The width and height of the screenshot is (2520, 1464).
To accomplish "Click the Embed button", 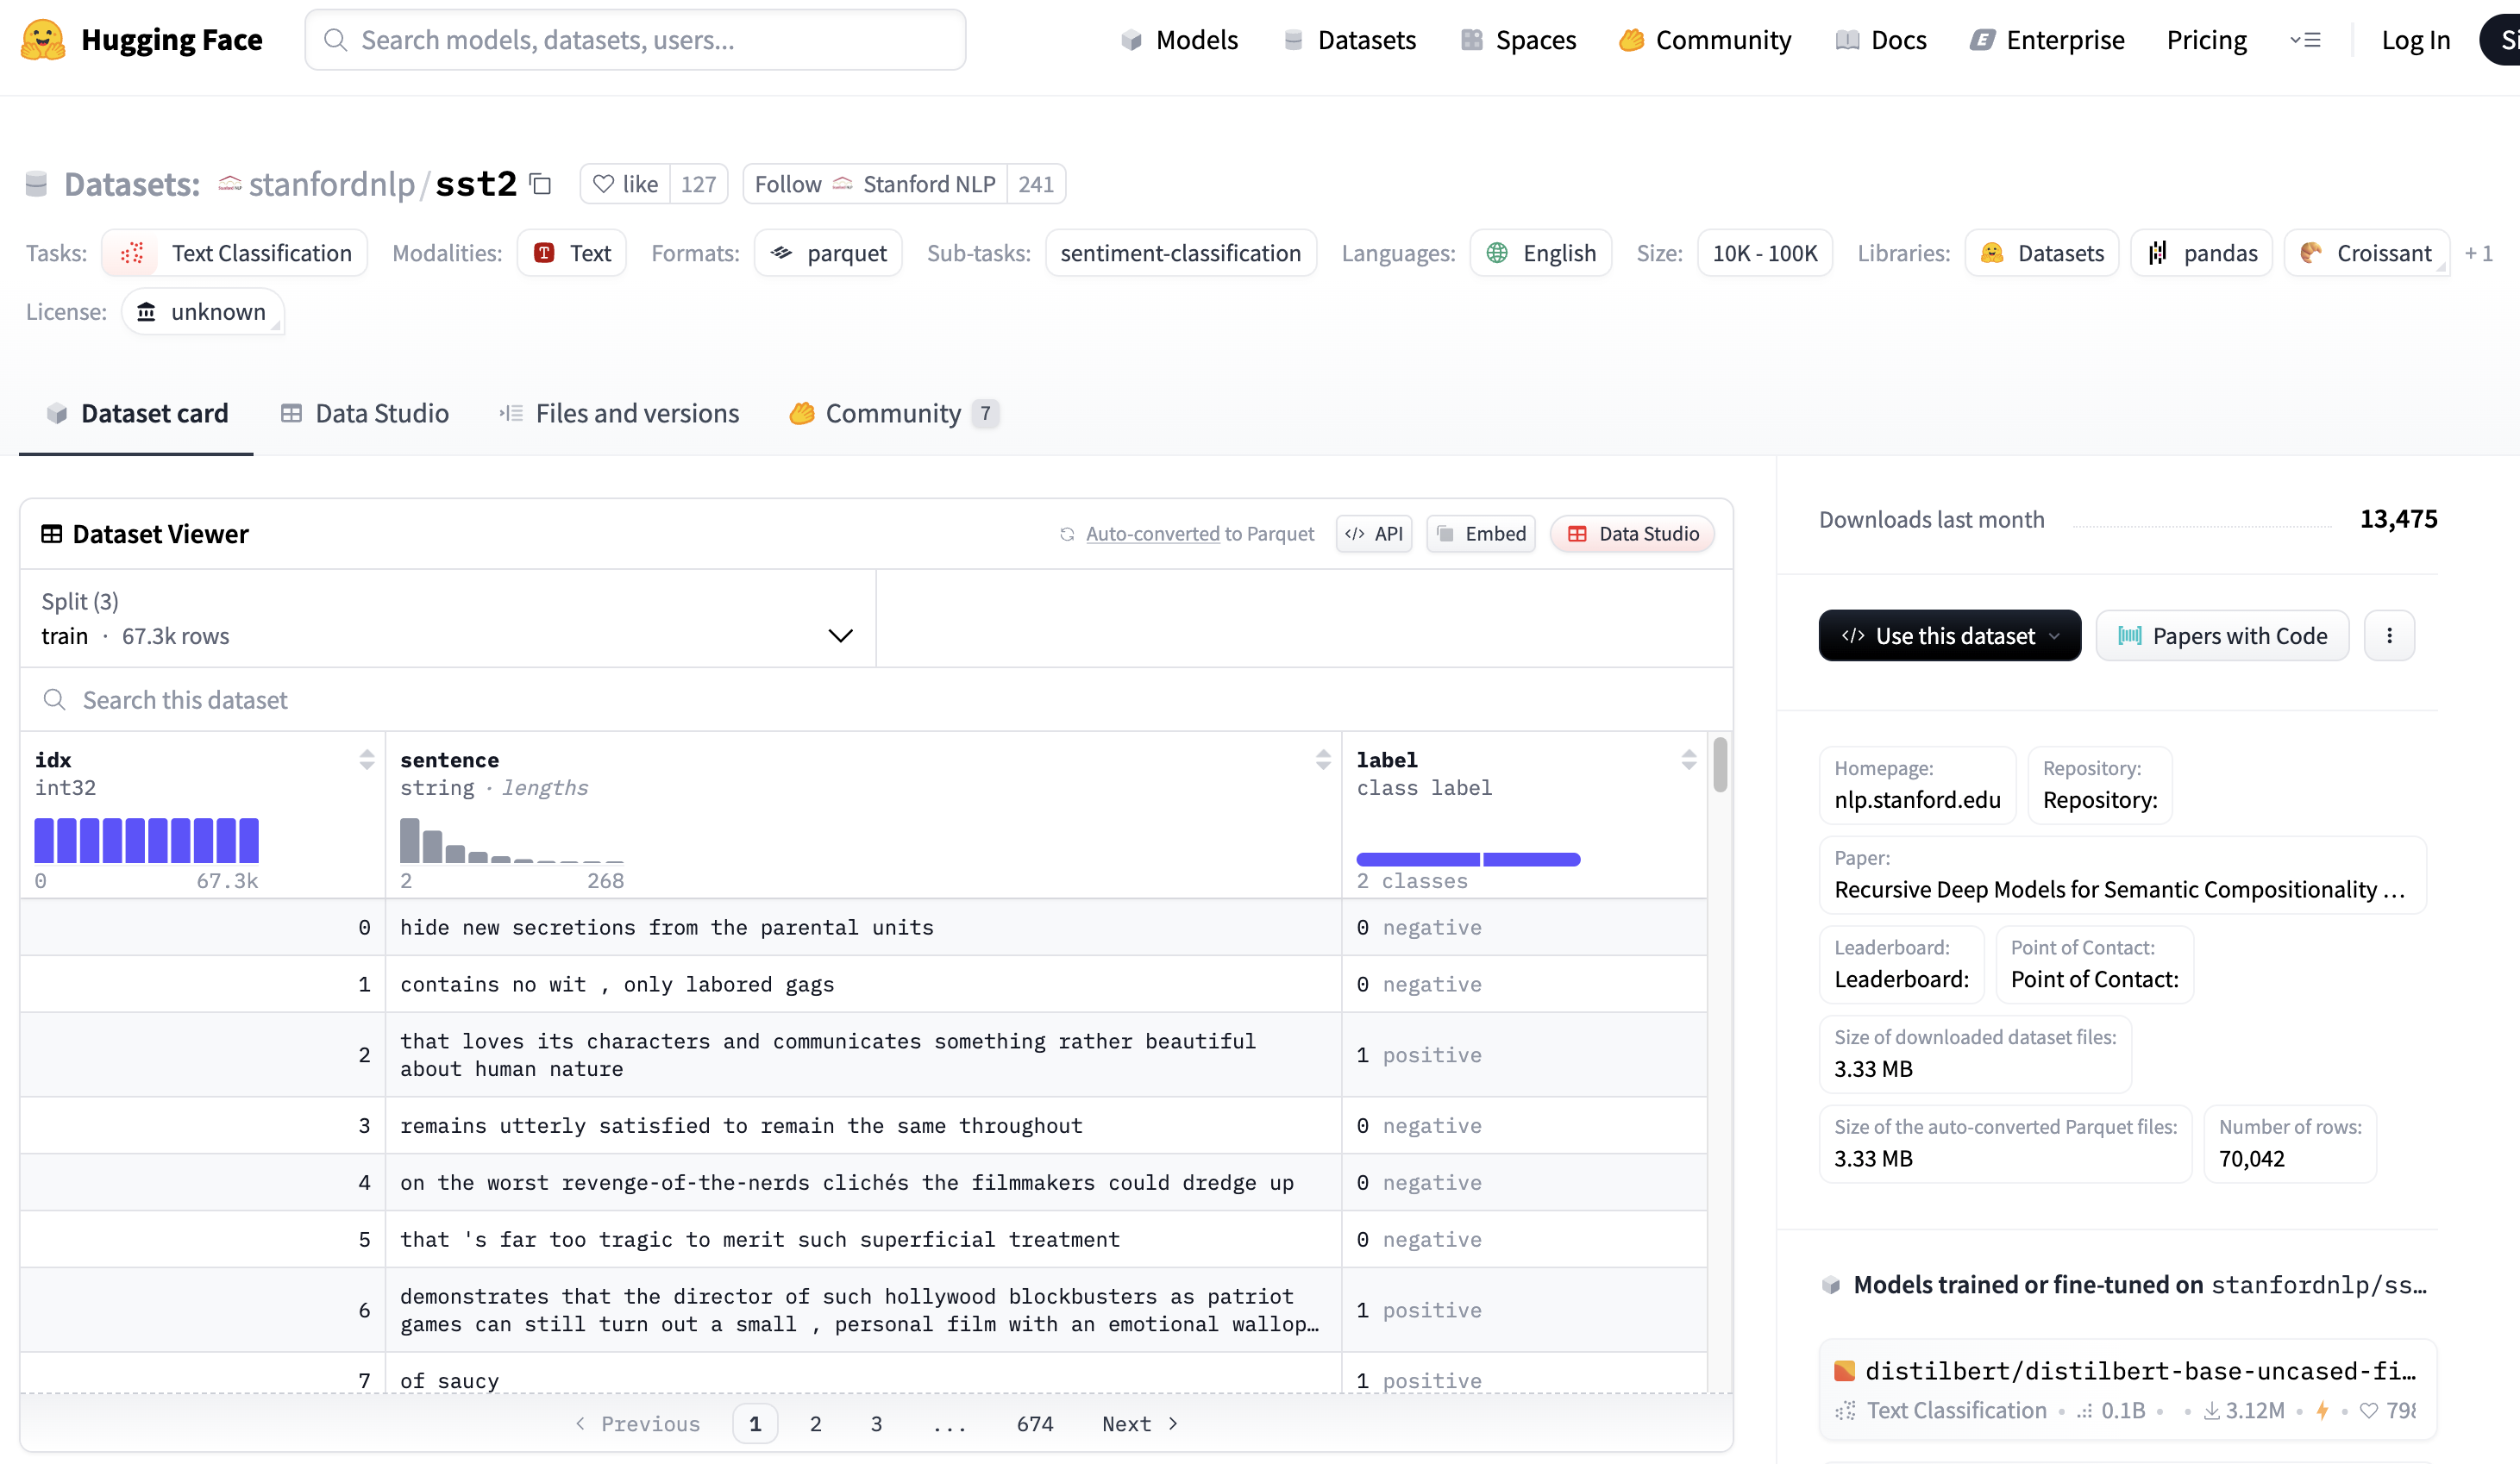I will (1481, 534).
